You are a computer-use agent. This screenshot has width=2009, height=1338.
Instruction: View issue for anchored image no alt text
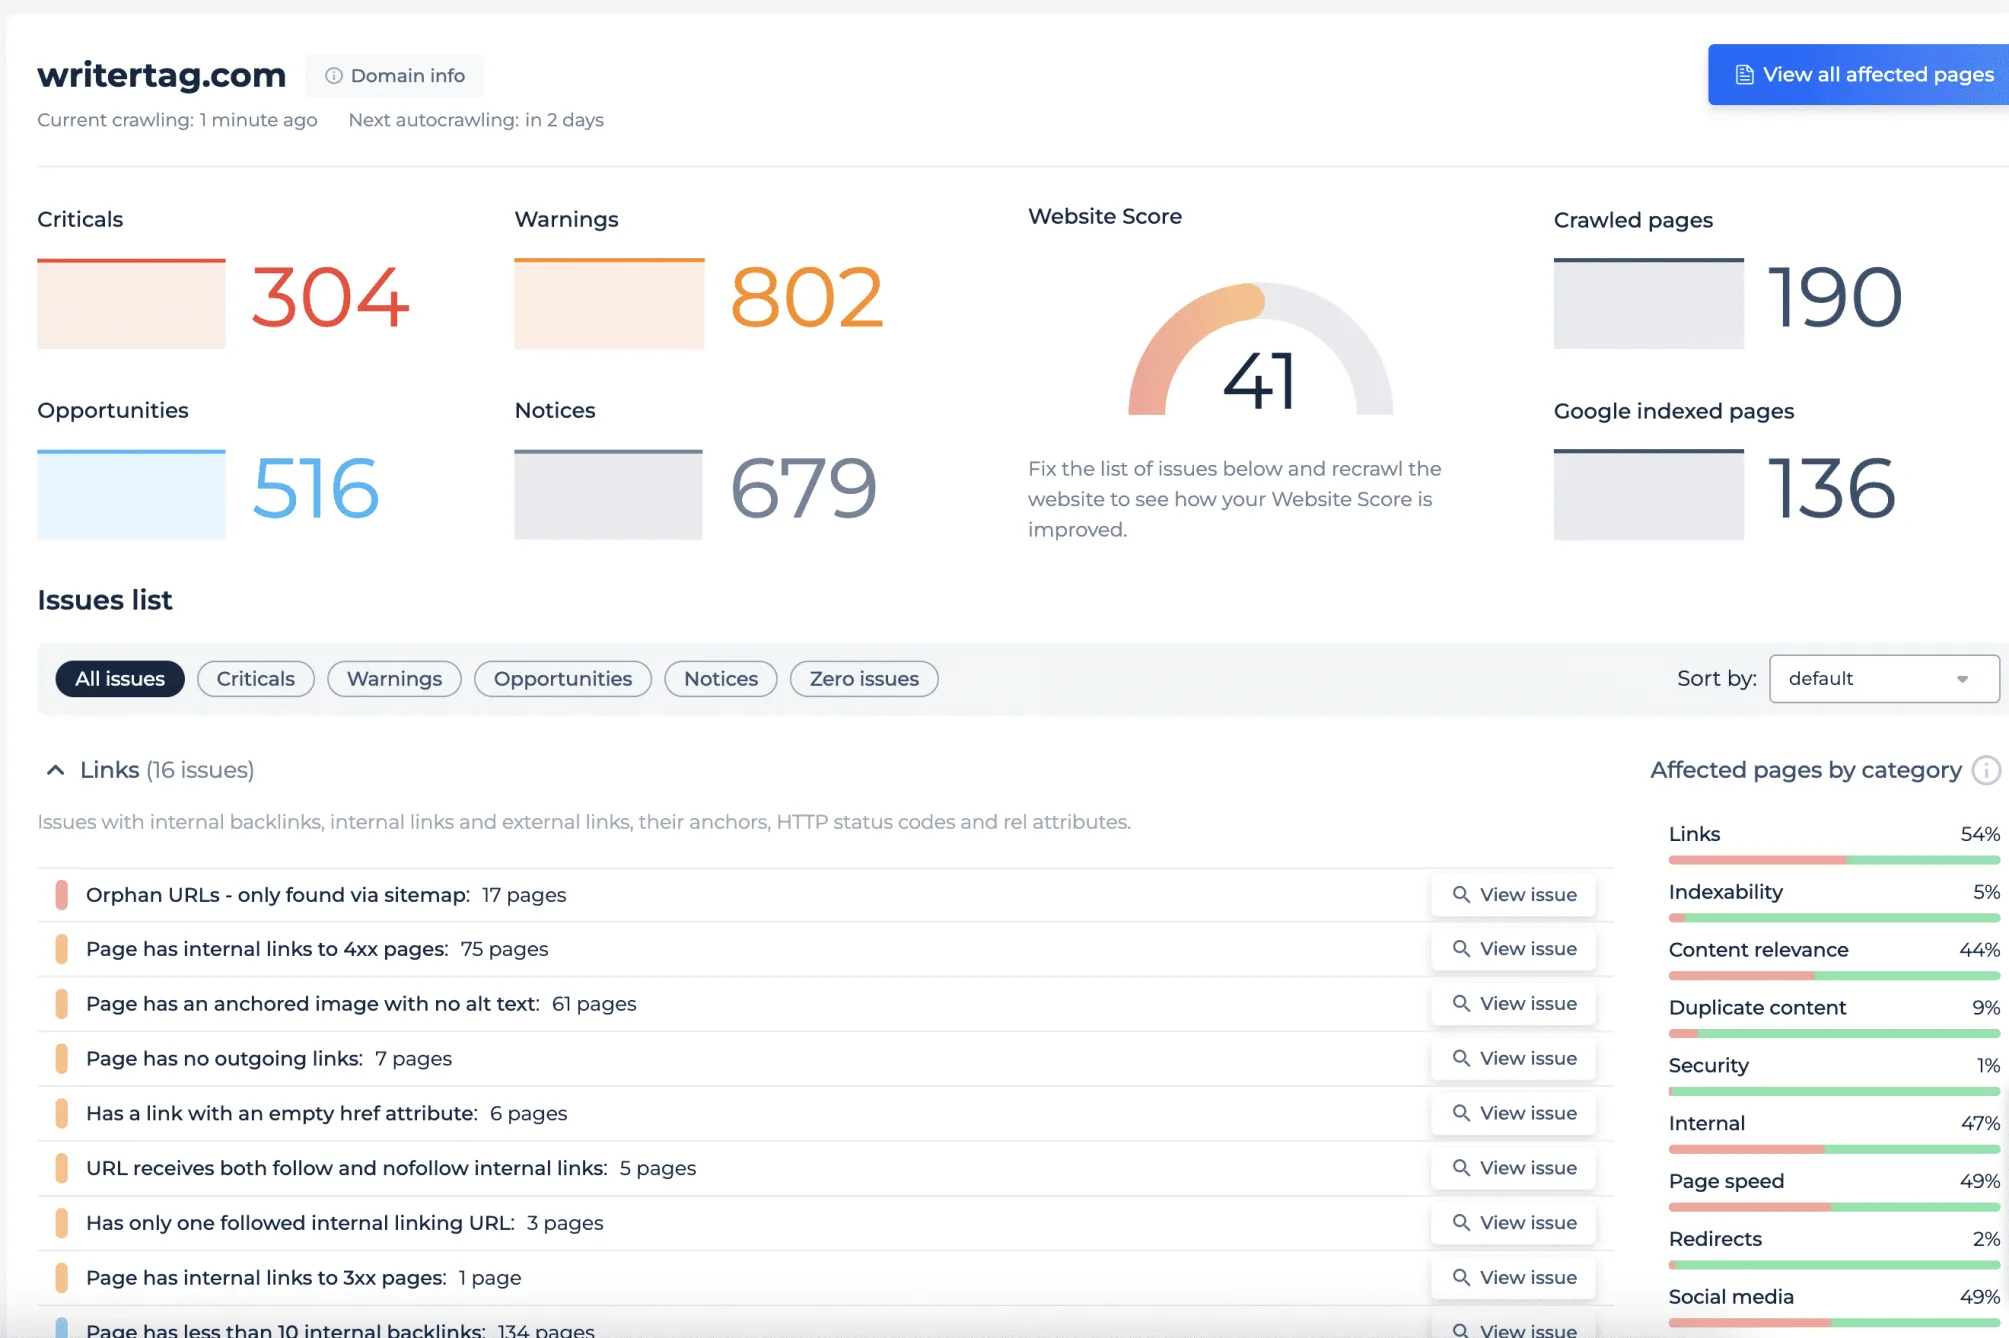click(x=1514, y=1003)
